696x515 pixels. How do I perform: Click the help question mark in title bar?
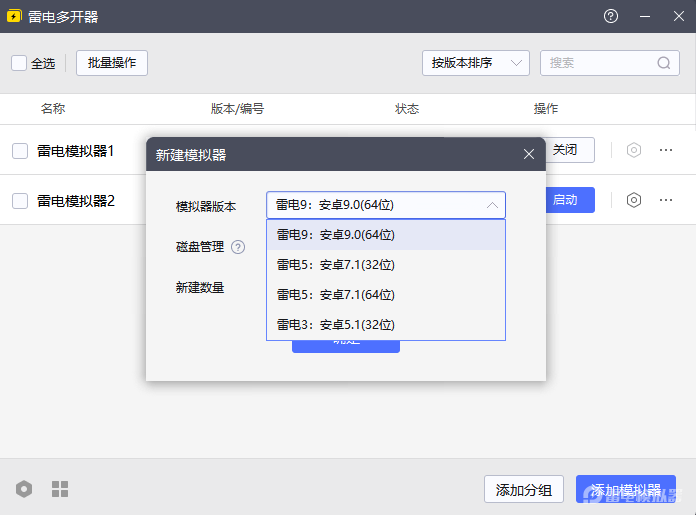[x=611, y=17]
